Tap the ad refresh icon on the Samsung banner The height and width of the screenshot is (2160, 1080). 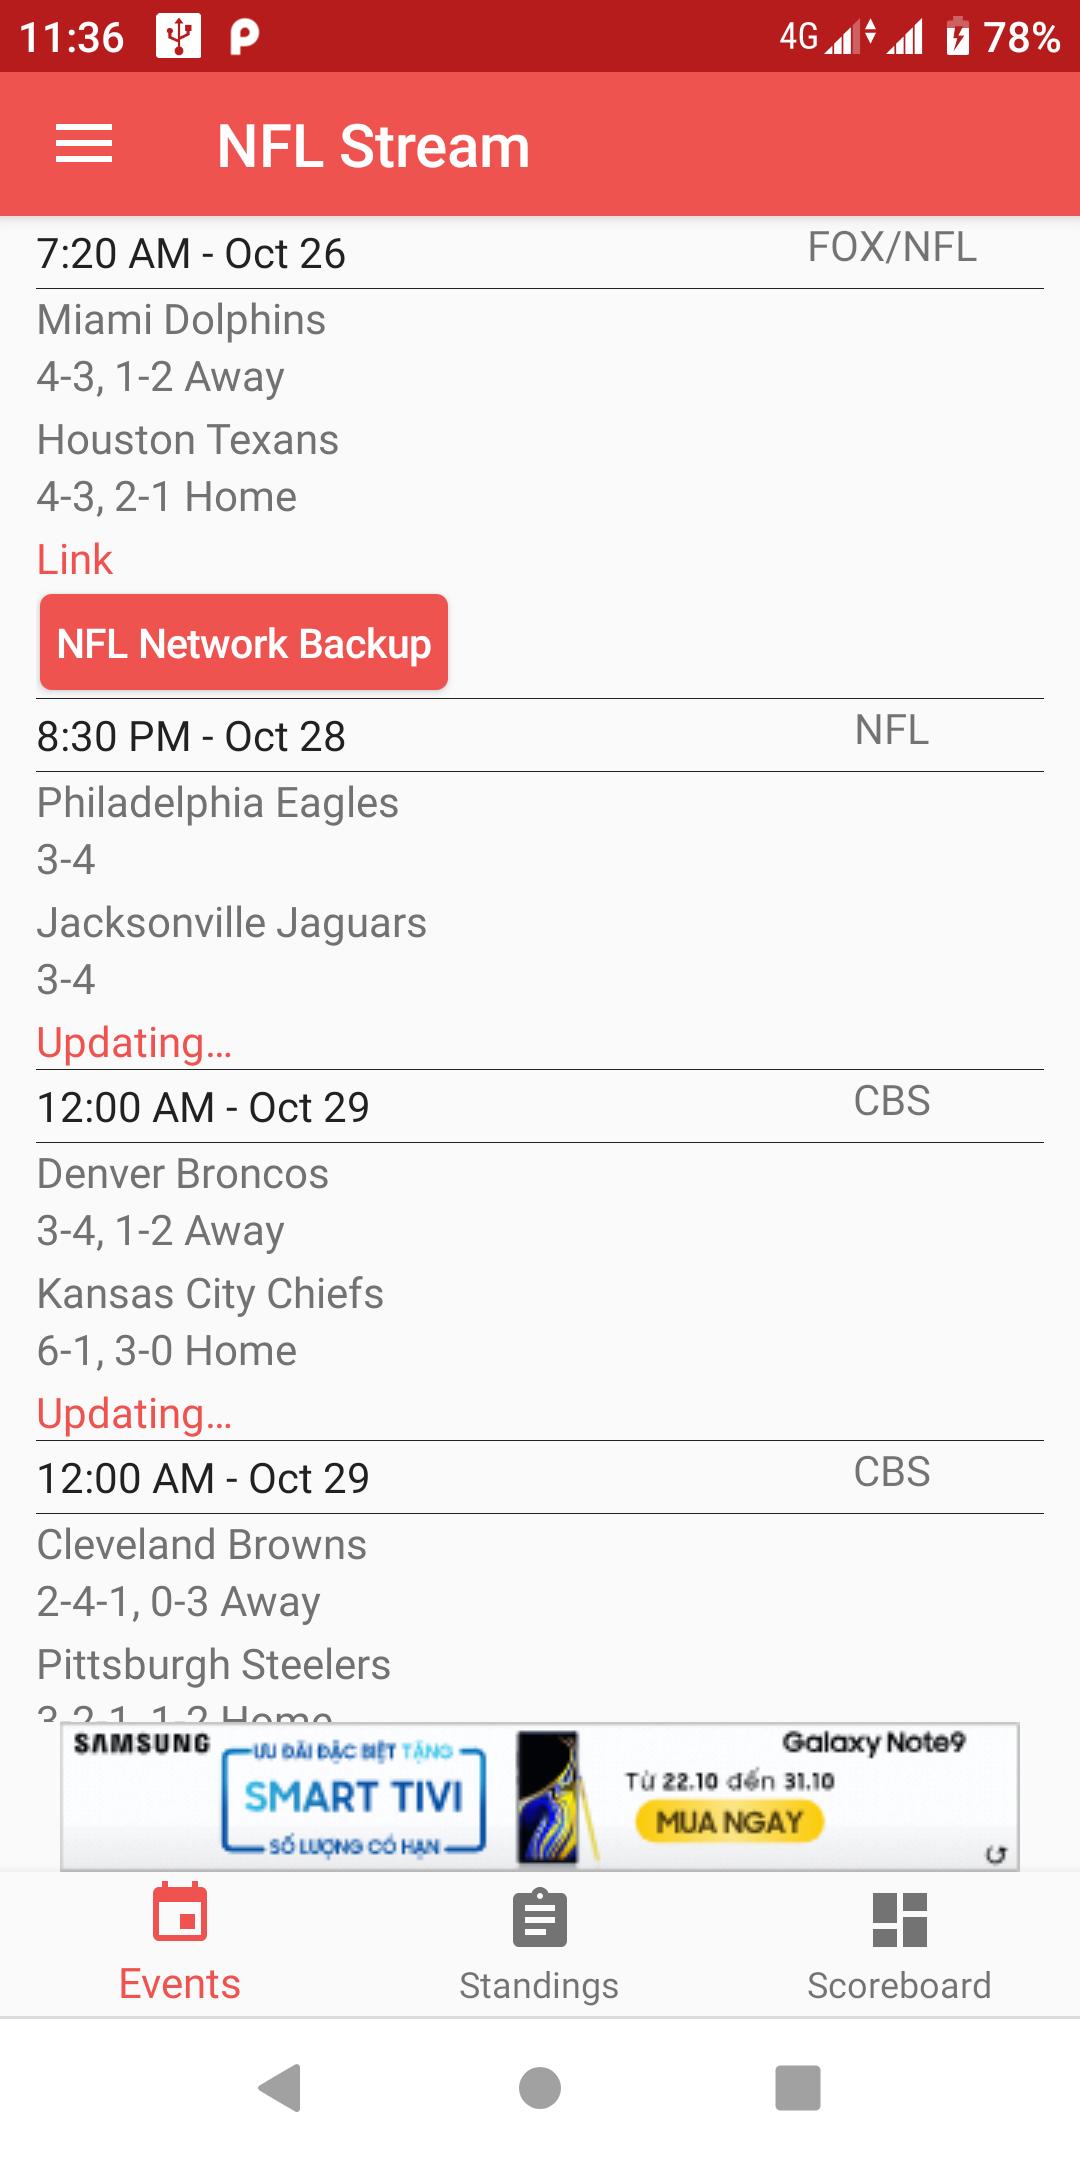click(995, 1854)
